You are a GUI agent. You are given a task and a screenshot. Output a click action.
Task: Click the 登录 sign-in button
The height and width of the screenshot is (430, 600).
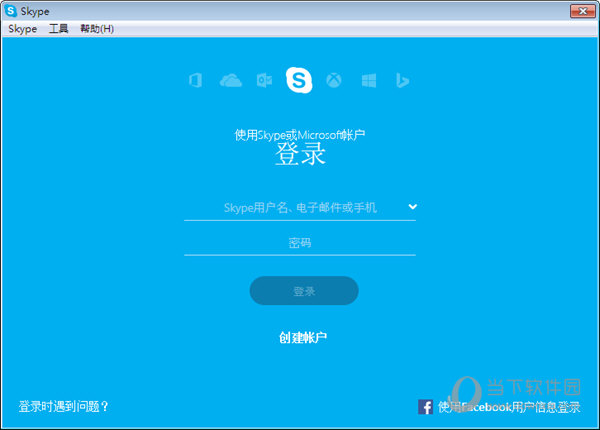(304, 291)
